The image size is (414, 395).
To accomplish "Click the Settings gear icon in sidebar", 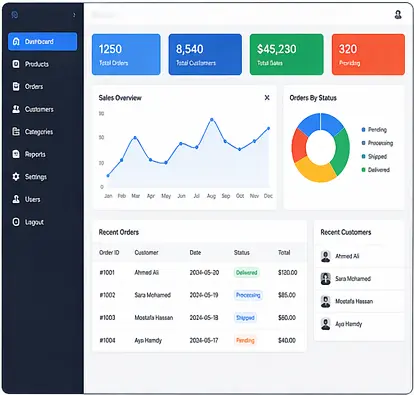I will pyautogui.click(x=16, y=177).
